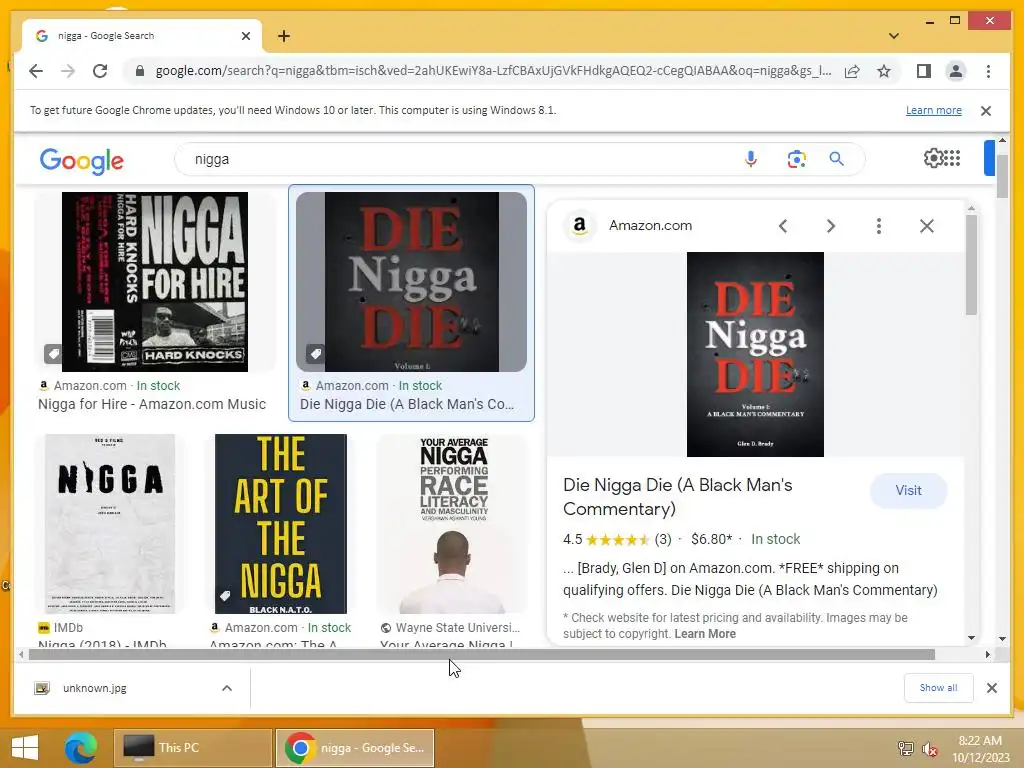Screen dimensions: 1024x768
Task: Click the Google search input field
Action: 457,159
